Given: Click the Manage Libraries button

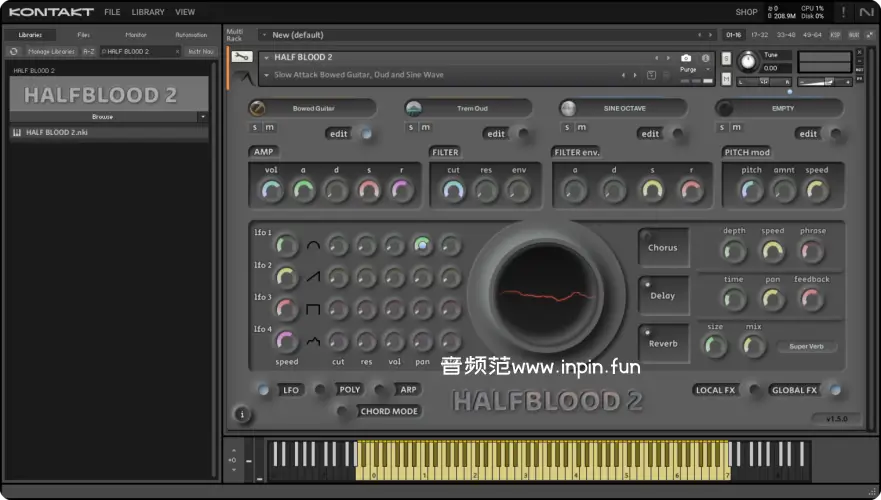Looking at the screenshot, I should [x=51, y=51].
